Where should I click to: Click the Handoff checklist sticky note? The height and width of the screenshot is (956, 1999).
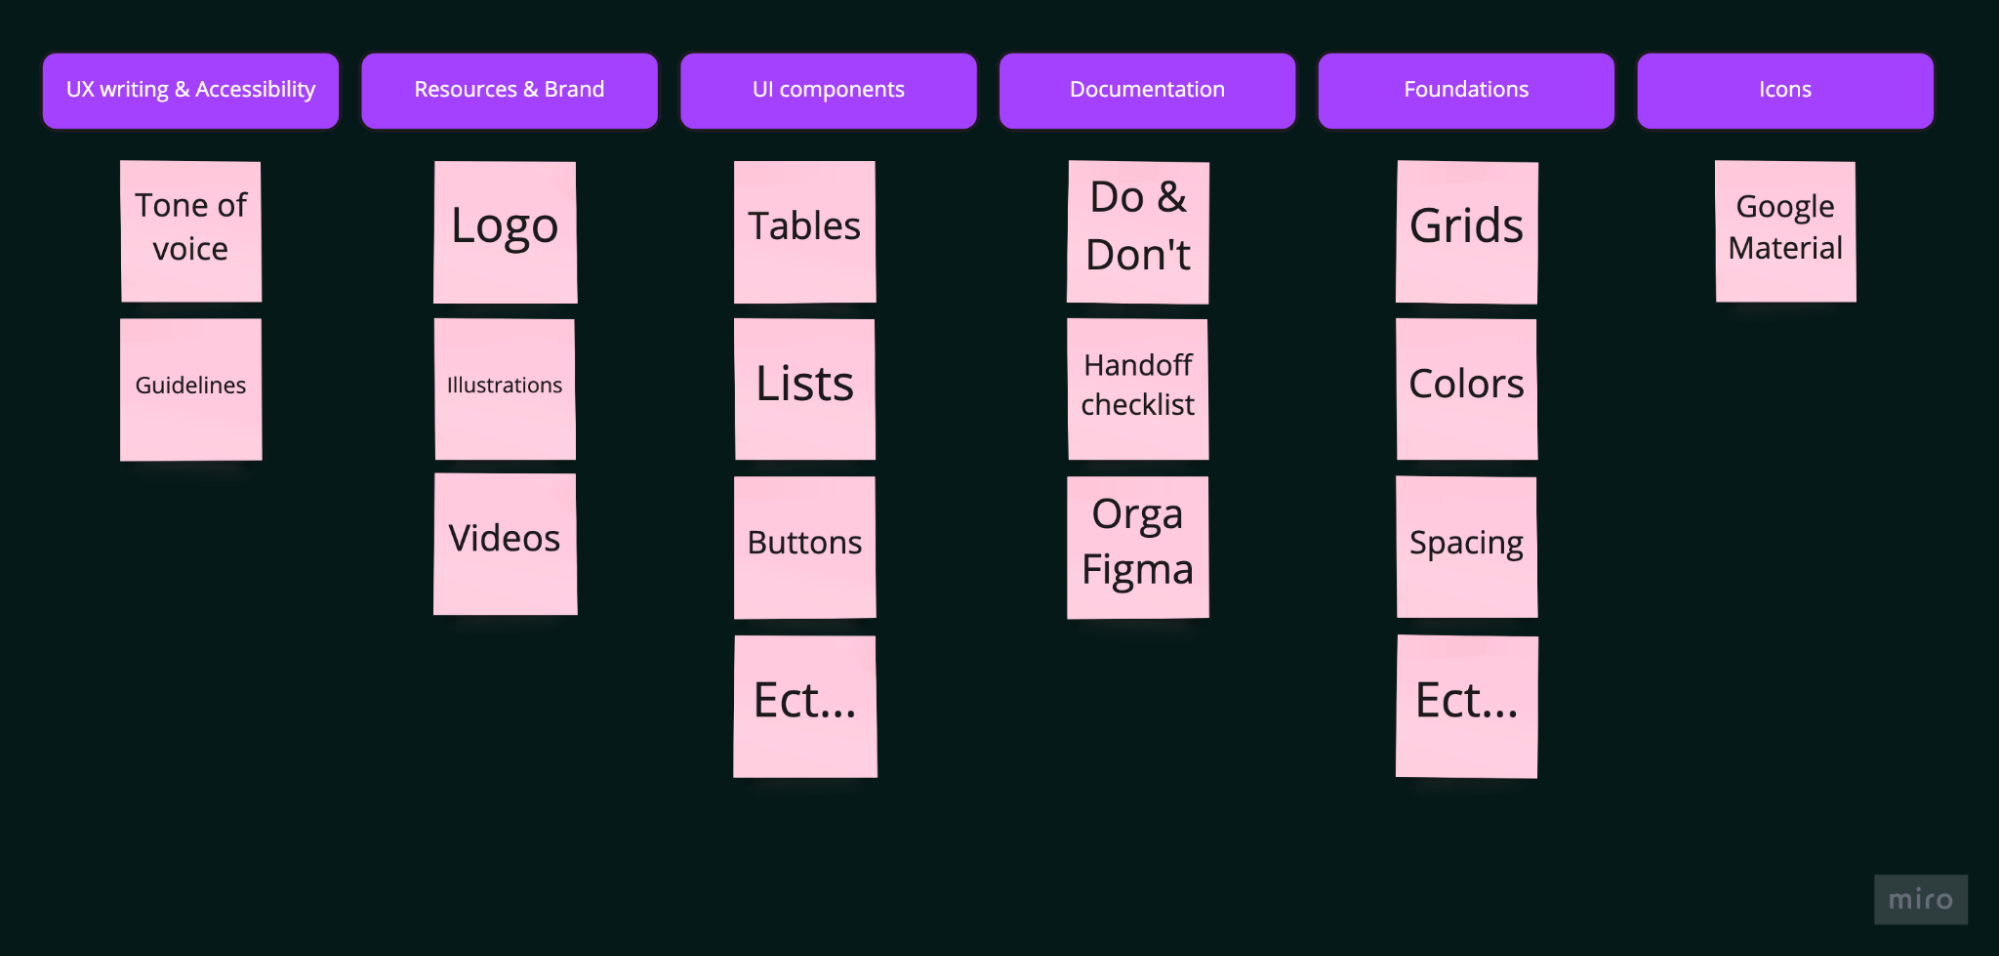click(1138, 389)
